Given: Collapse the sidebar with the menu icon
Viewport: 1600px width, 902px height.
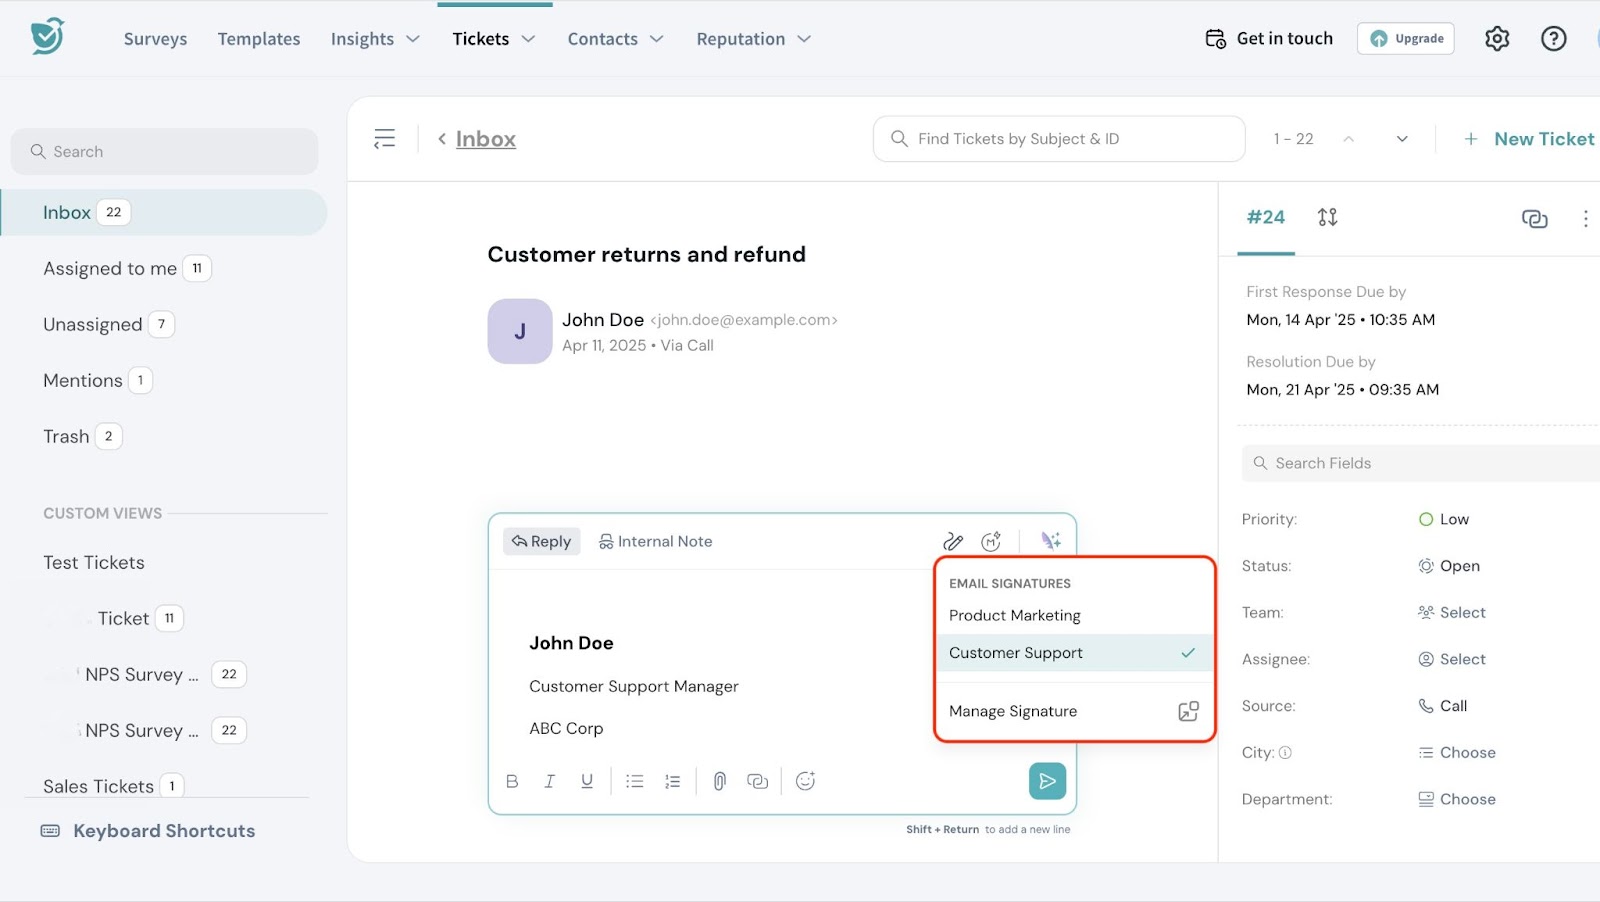Looking at the screenshot, I should (384, 139).
